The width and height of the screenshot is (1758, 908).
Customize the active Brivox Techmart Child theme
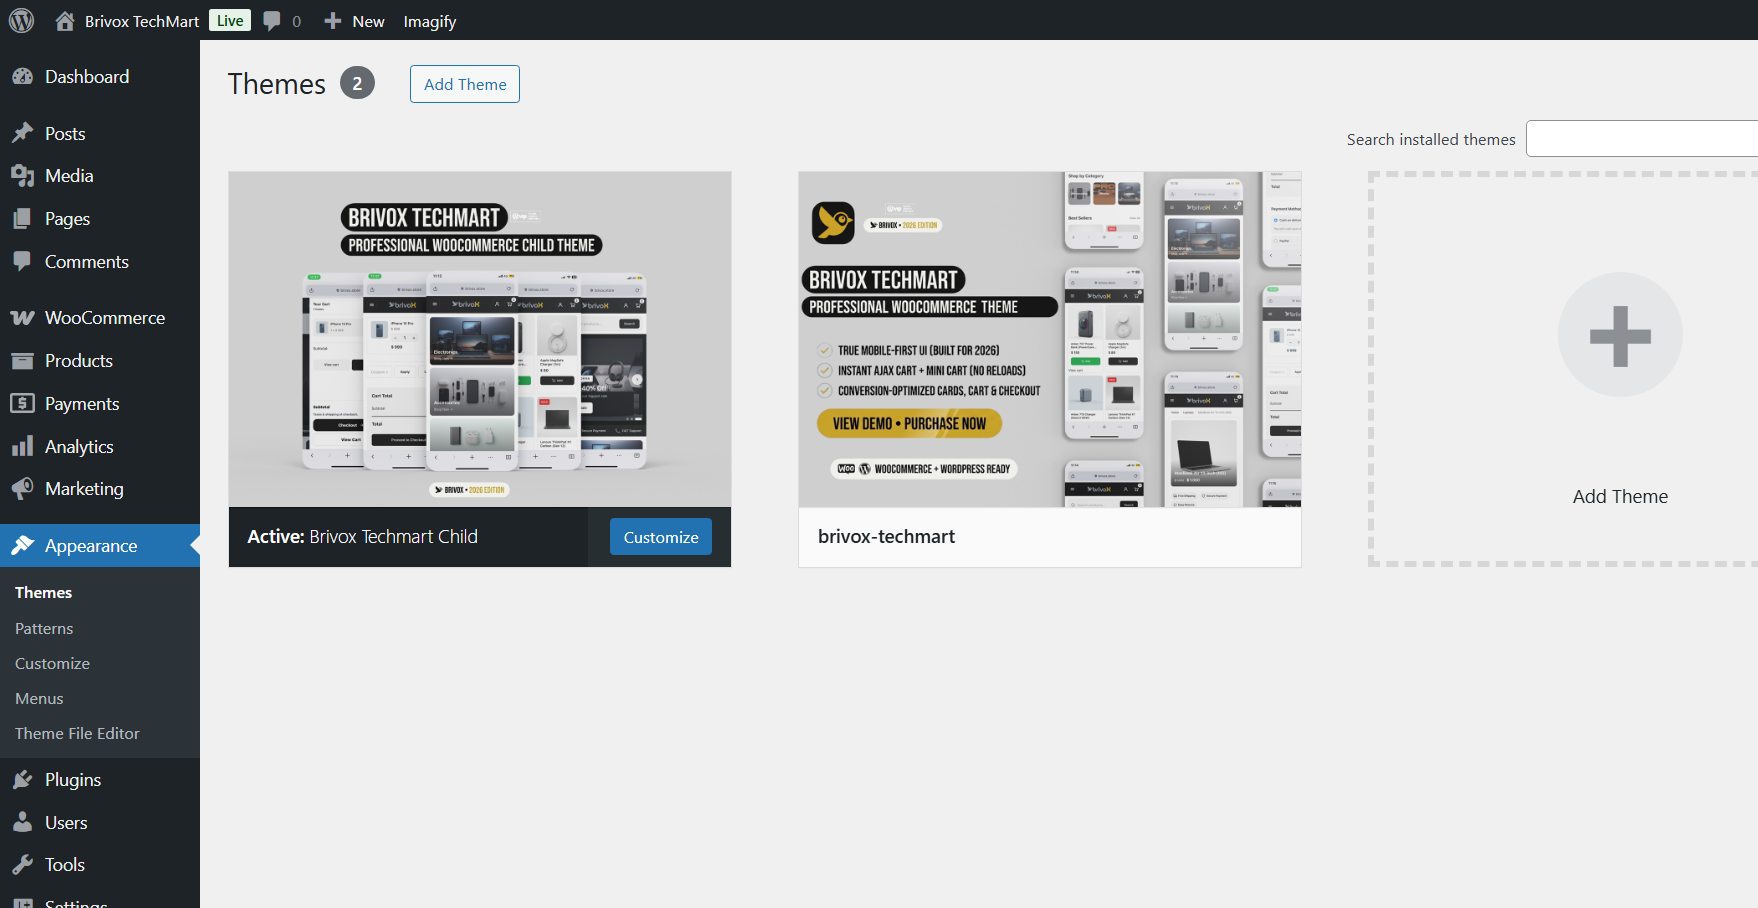pyautogui.click(x=660, y=536)
